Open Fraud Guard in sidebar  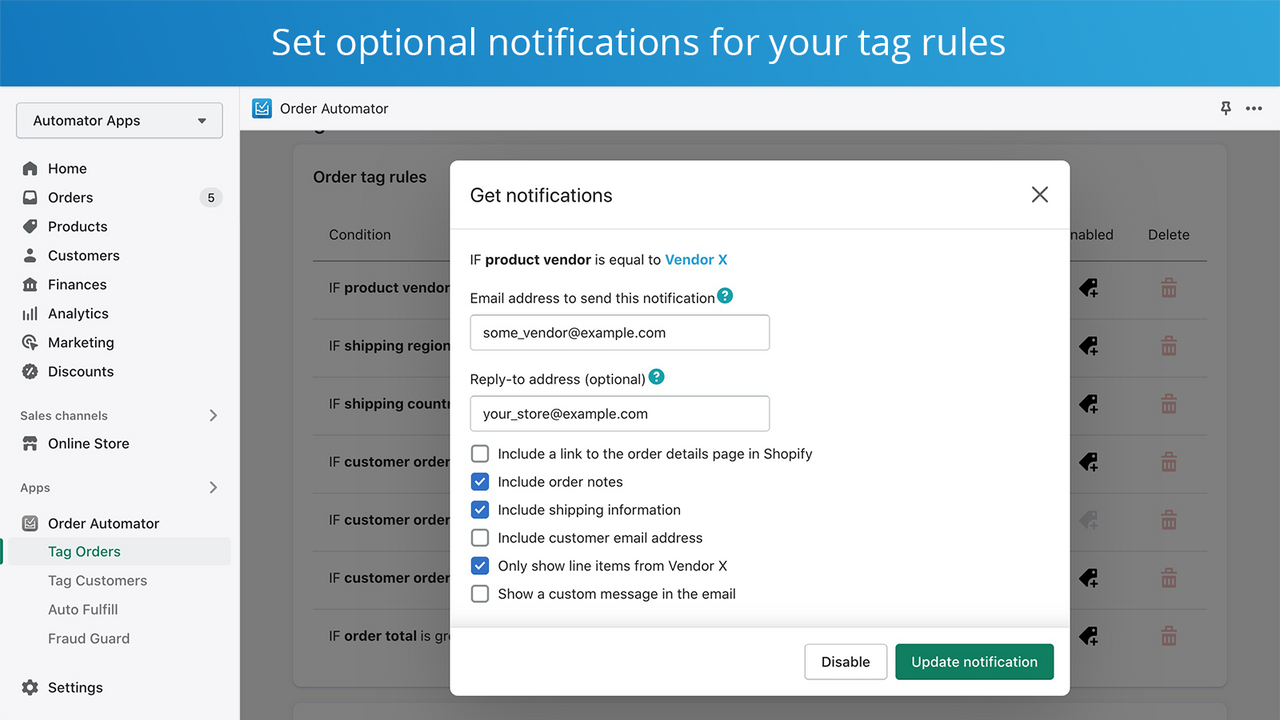pyautogui.click(x=89, y=638)
